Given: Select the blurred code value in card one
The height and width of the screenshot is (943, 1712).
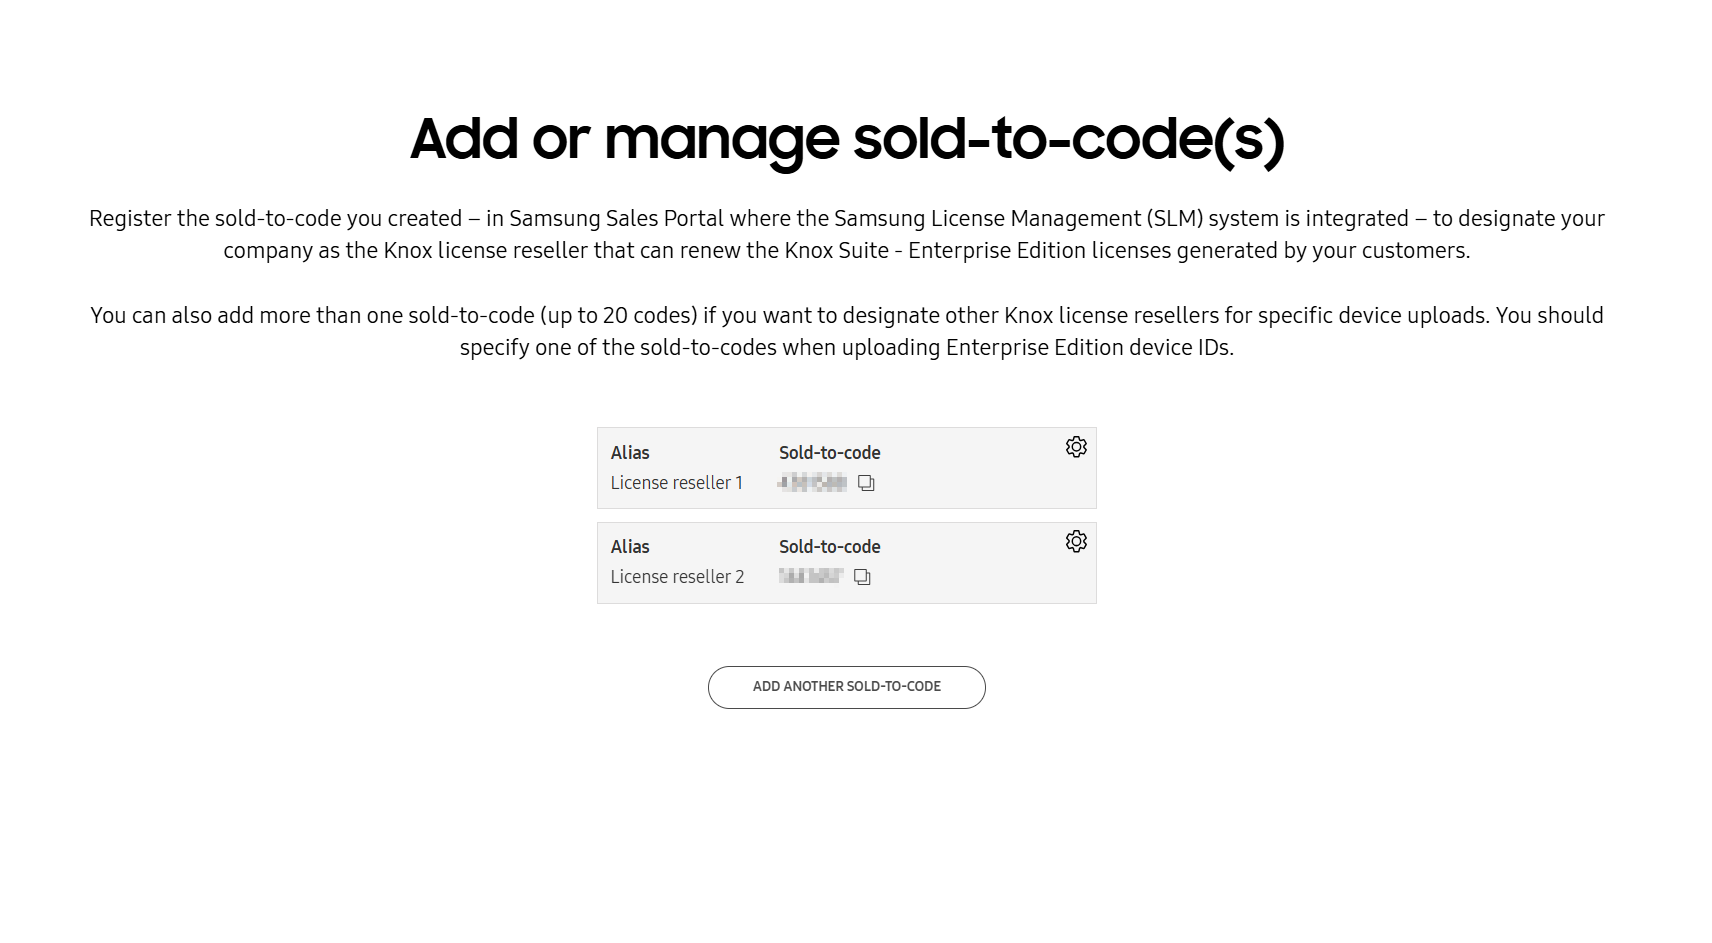Looking at the screenshot, I should point(812,482).
